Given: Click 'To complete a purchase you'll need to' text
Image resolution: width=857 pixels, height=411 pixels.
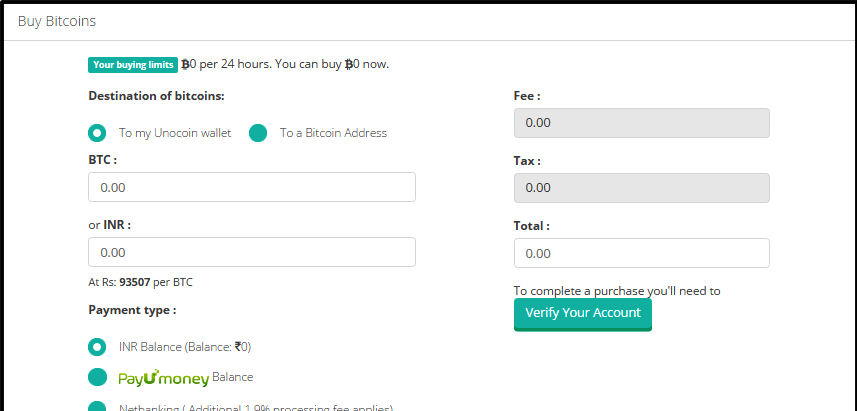Looking at the screenshot, I should click(x=616, y=291).
